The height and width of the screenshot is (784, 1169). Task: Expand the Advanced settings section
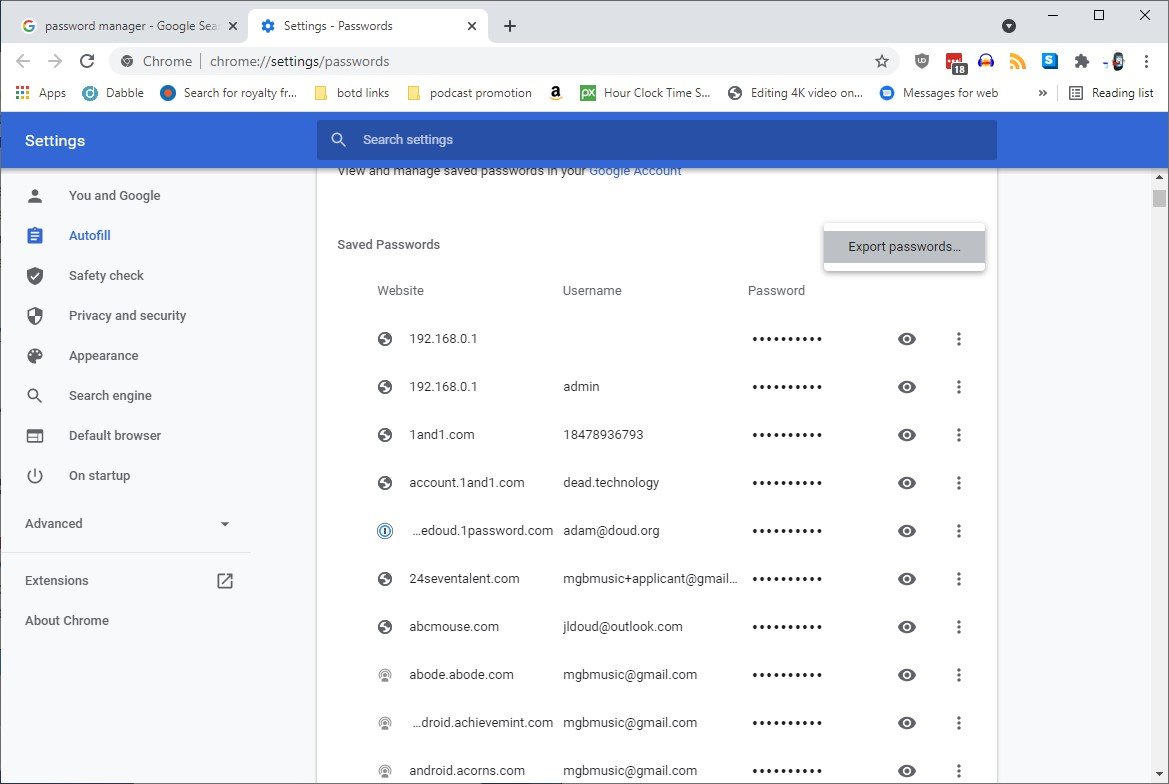(x=127, y=524)
